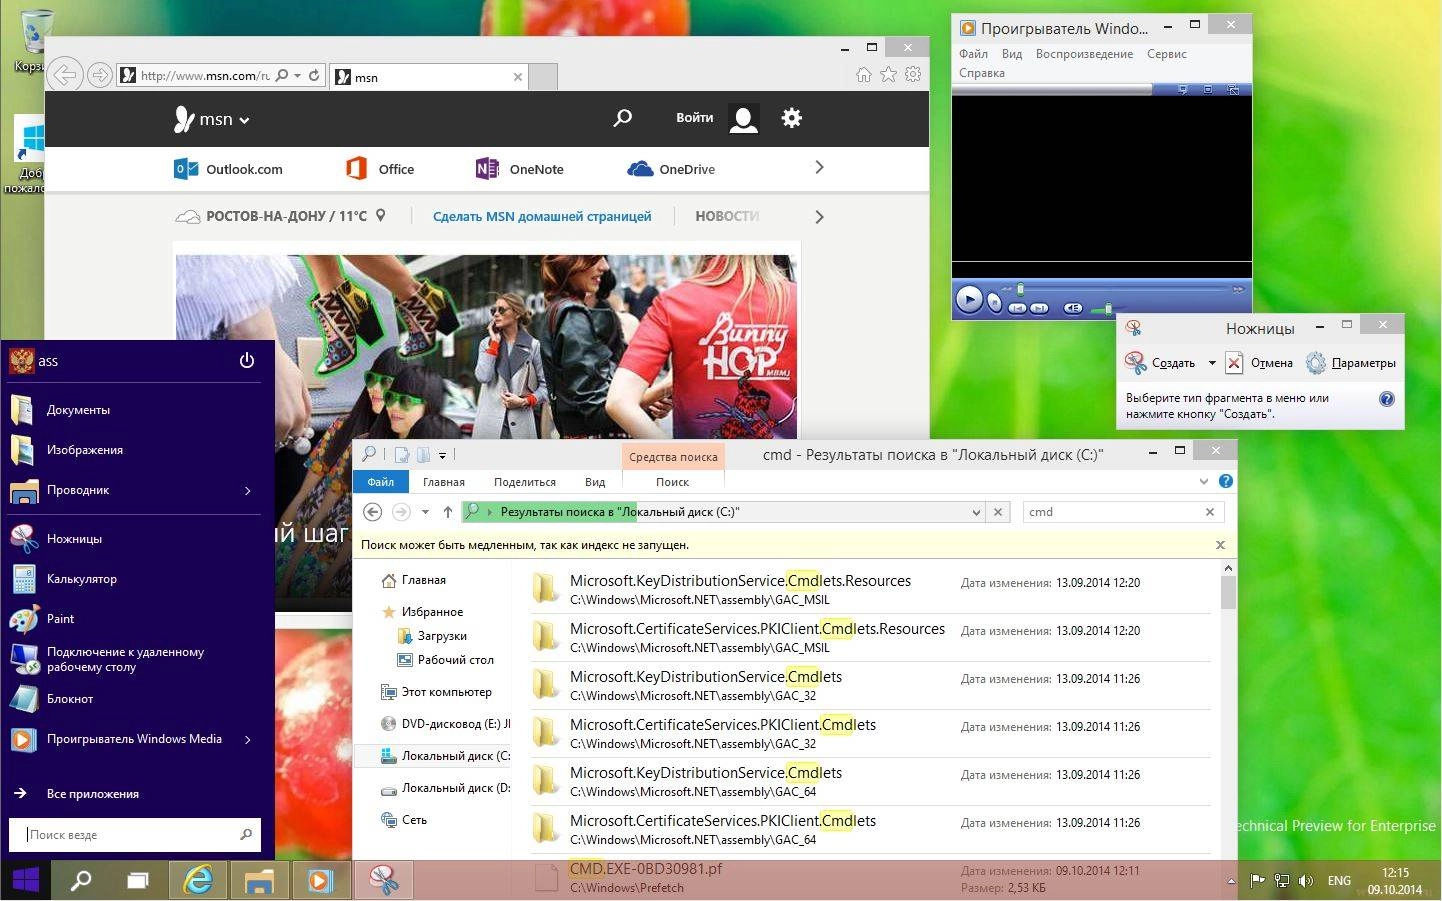Open Explorer recent locations dropdown arrow
This screenshot has height=901, width=1442.
(425, 512)
